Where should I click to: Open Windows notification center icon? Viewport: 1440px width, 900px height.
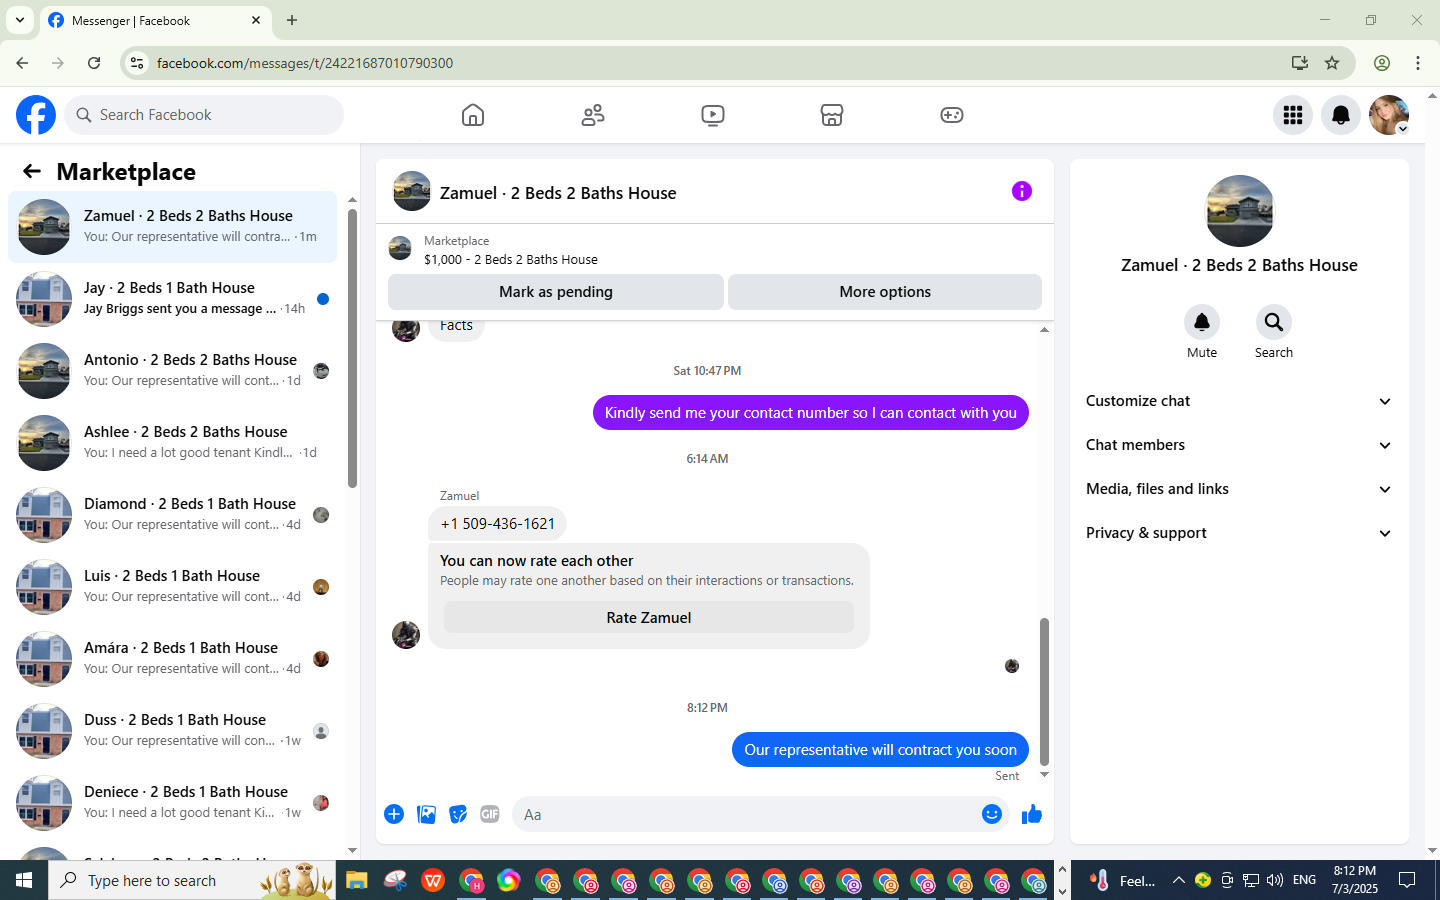[x=1407, y=880]
